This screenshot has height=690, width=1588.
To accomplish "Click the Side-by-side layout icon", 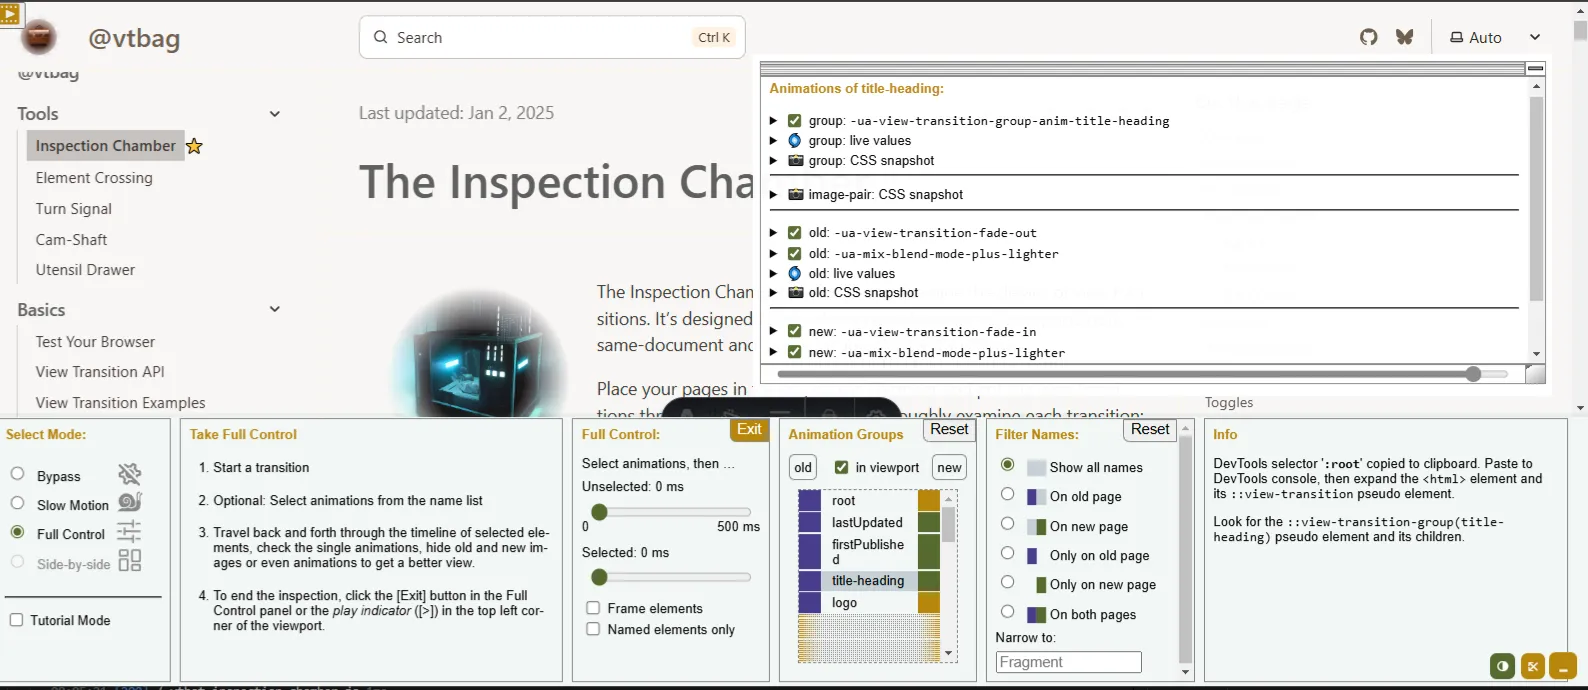I will (130, 560).
